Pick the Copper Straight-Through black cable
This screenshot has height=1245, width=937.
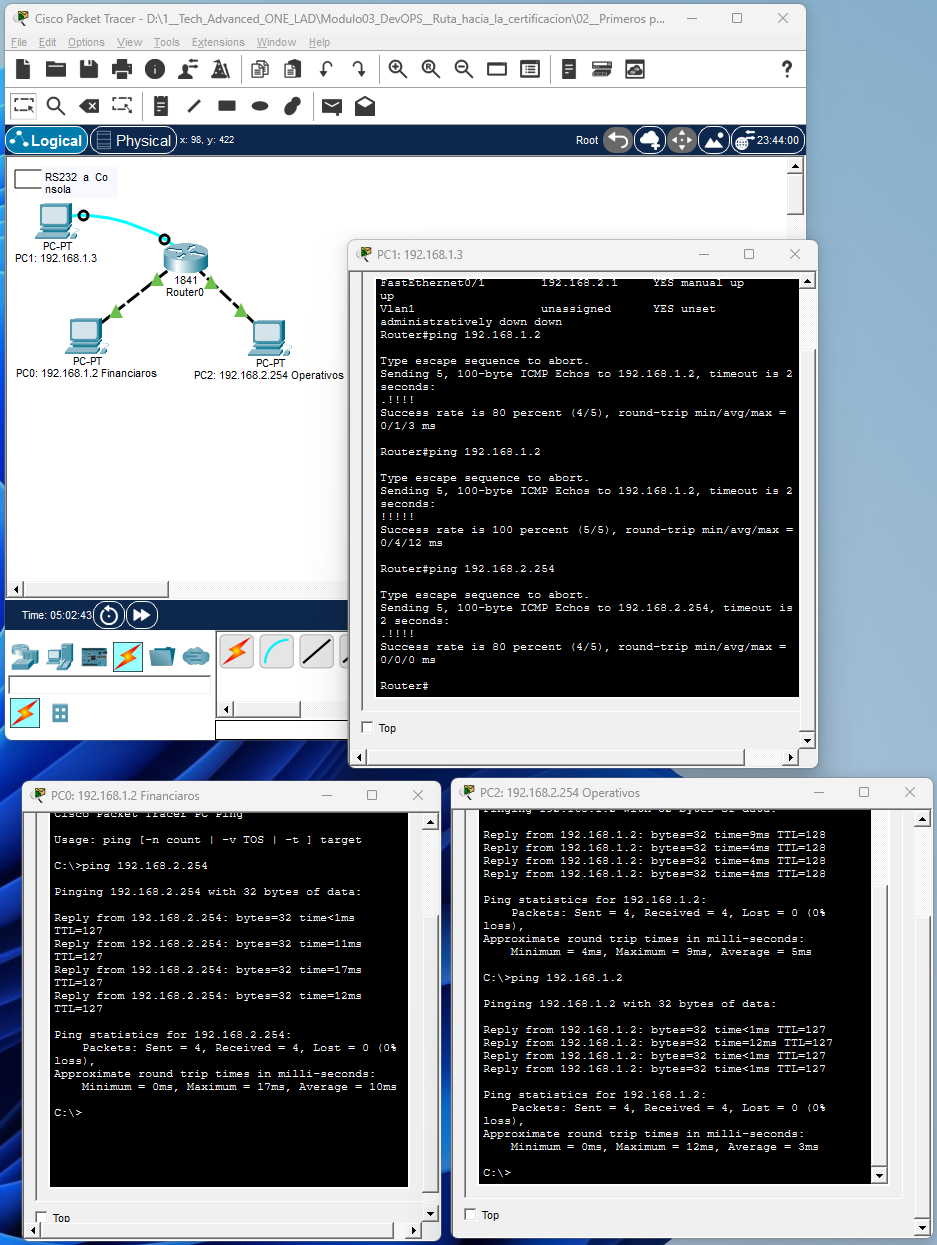[317, 651]
